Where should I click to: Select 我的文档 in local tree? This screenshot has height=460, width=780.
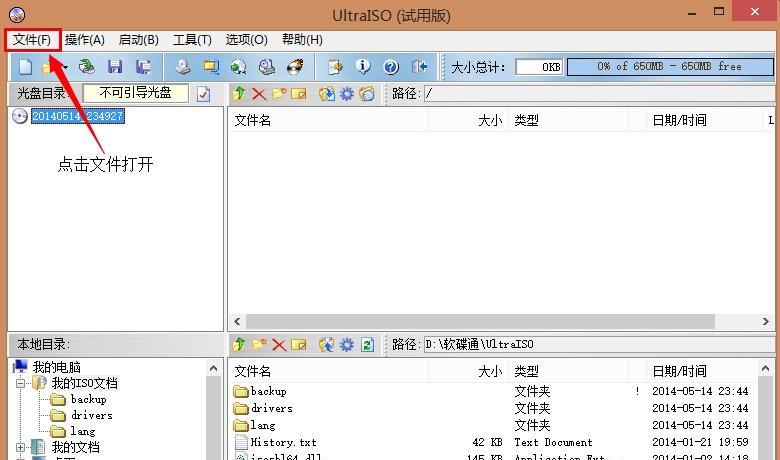coord(76,448)
